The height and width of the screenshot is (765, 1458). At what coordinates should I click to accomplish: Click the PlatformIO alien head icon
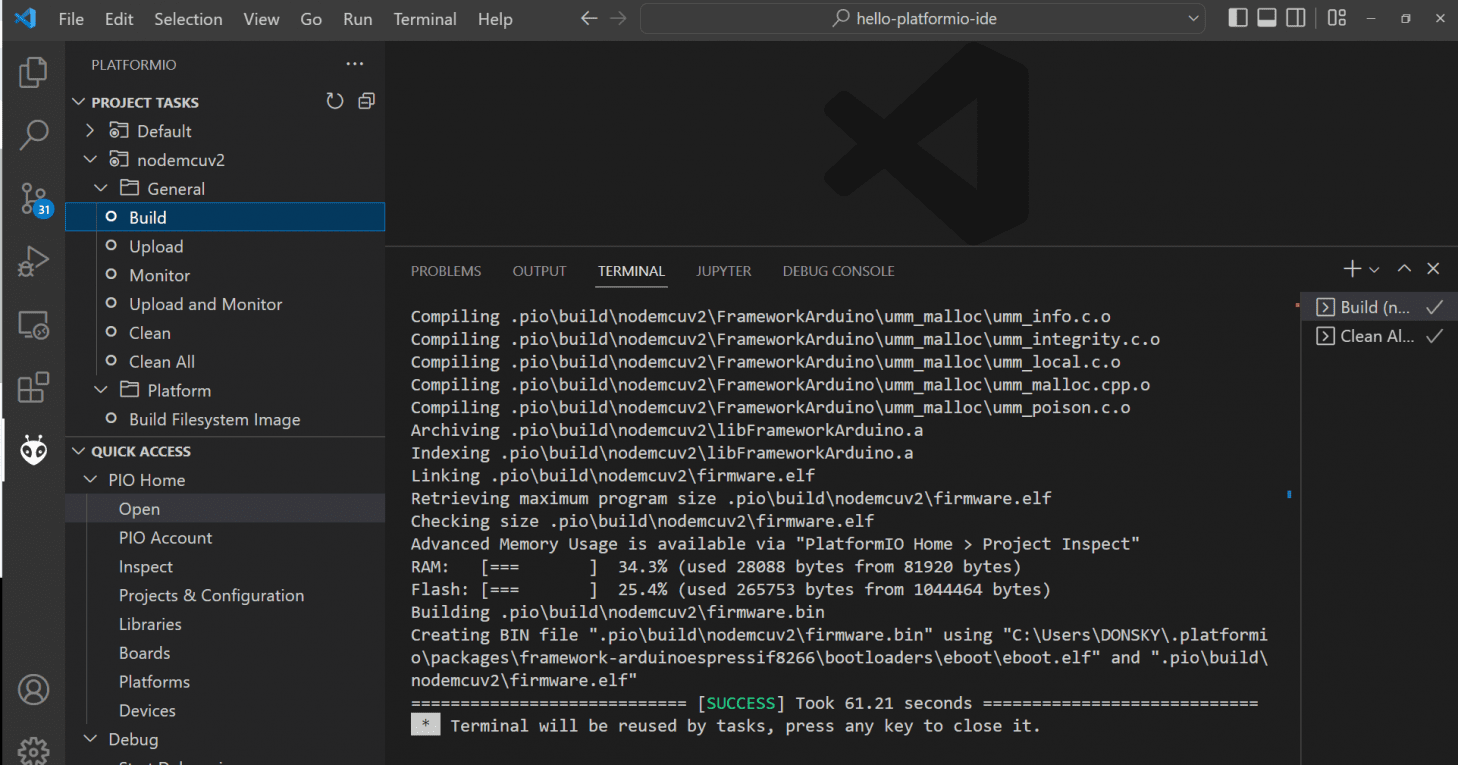click(x=33, y=451)
